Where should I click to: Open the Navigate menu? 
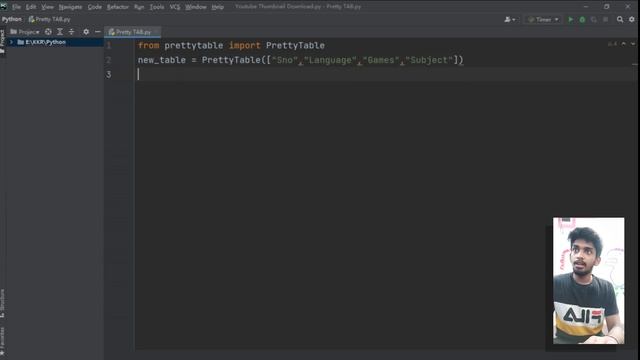coord(70,7)
